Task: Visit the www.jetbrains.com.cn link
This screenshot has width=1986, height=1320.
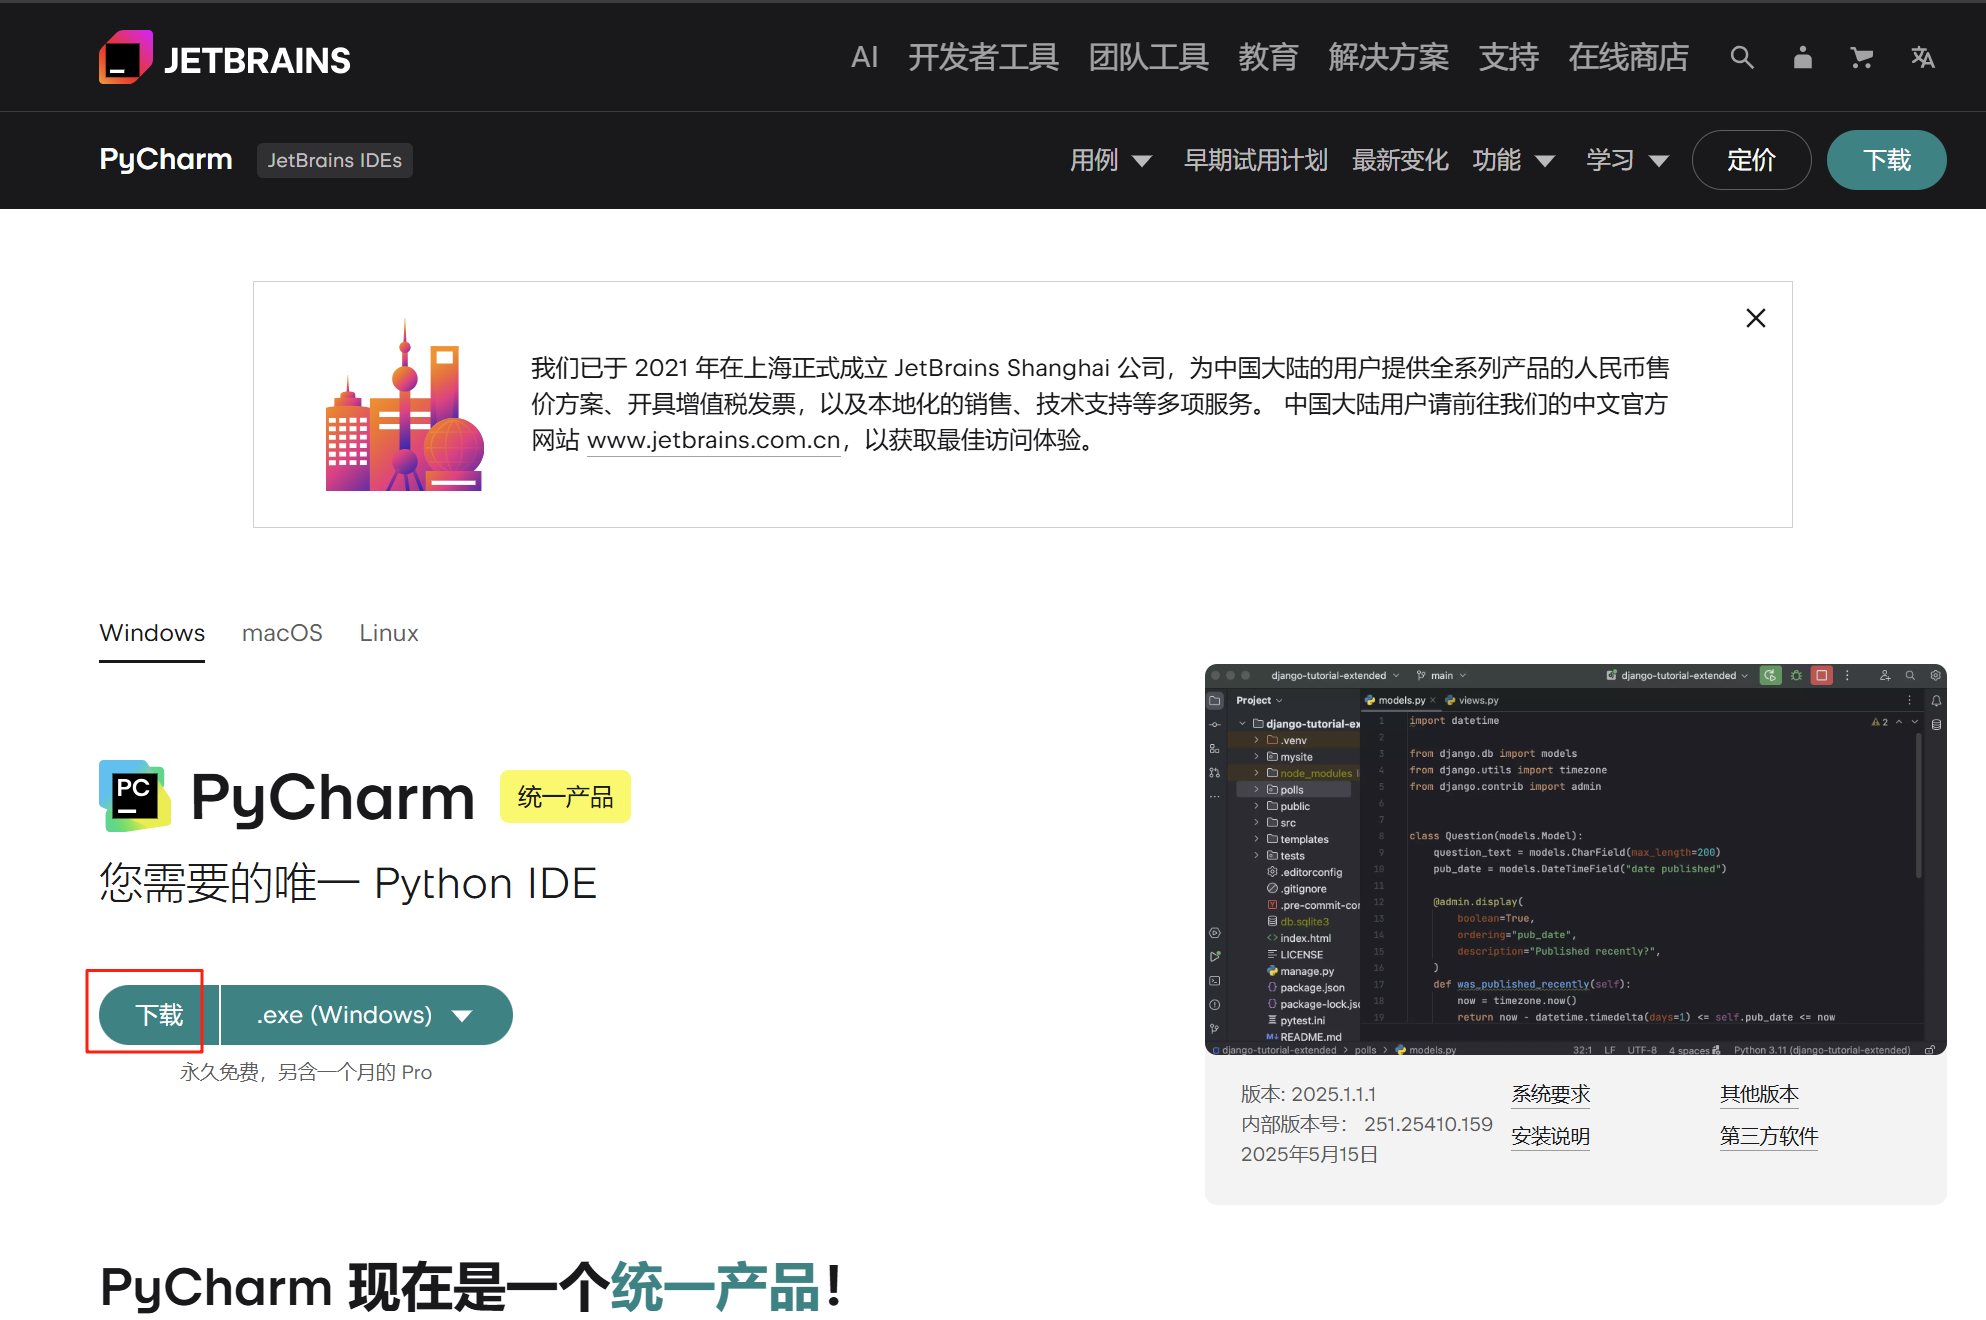Action: point(713,440)
